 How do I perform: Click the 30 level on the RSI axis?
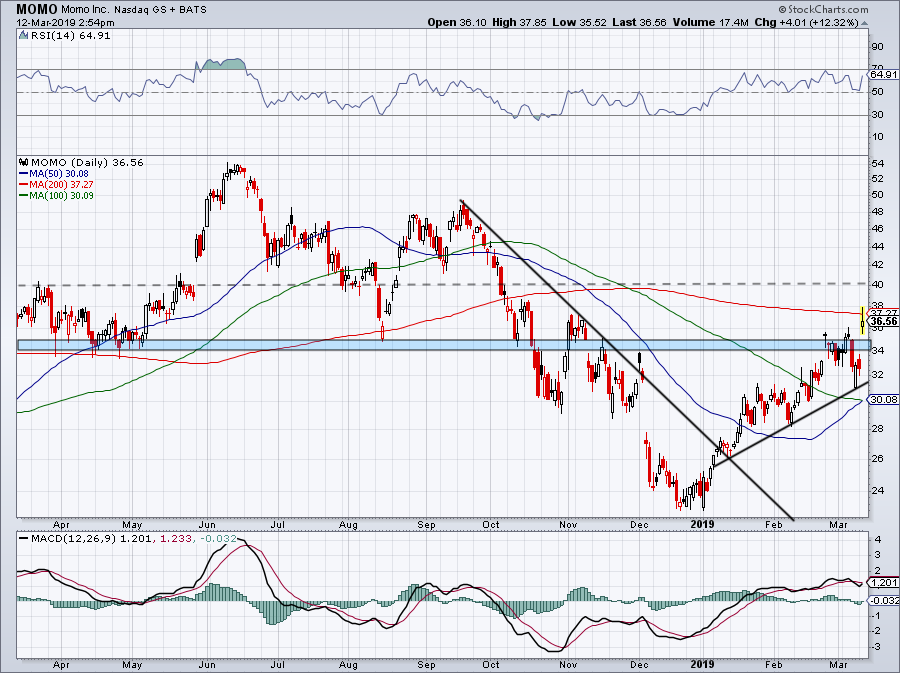tap(878, 115)
